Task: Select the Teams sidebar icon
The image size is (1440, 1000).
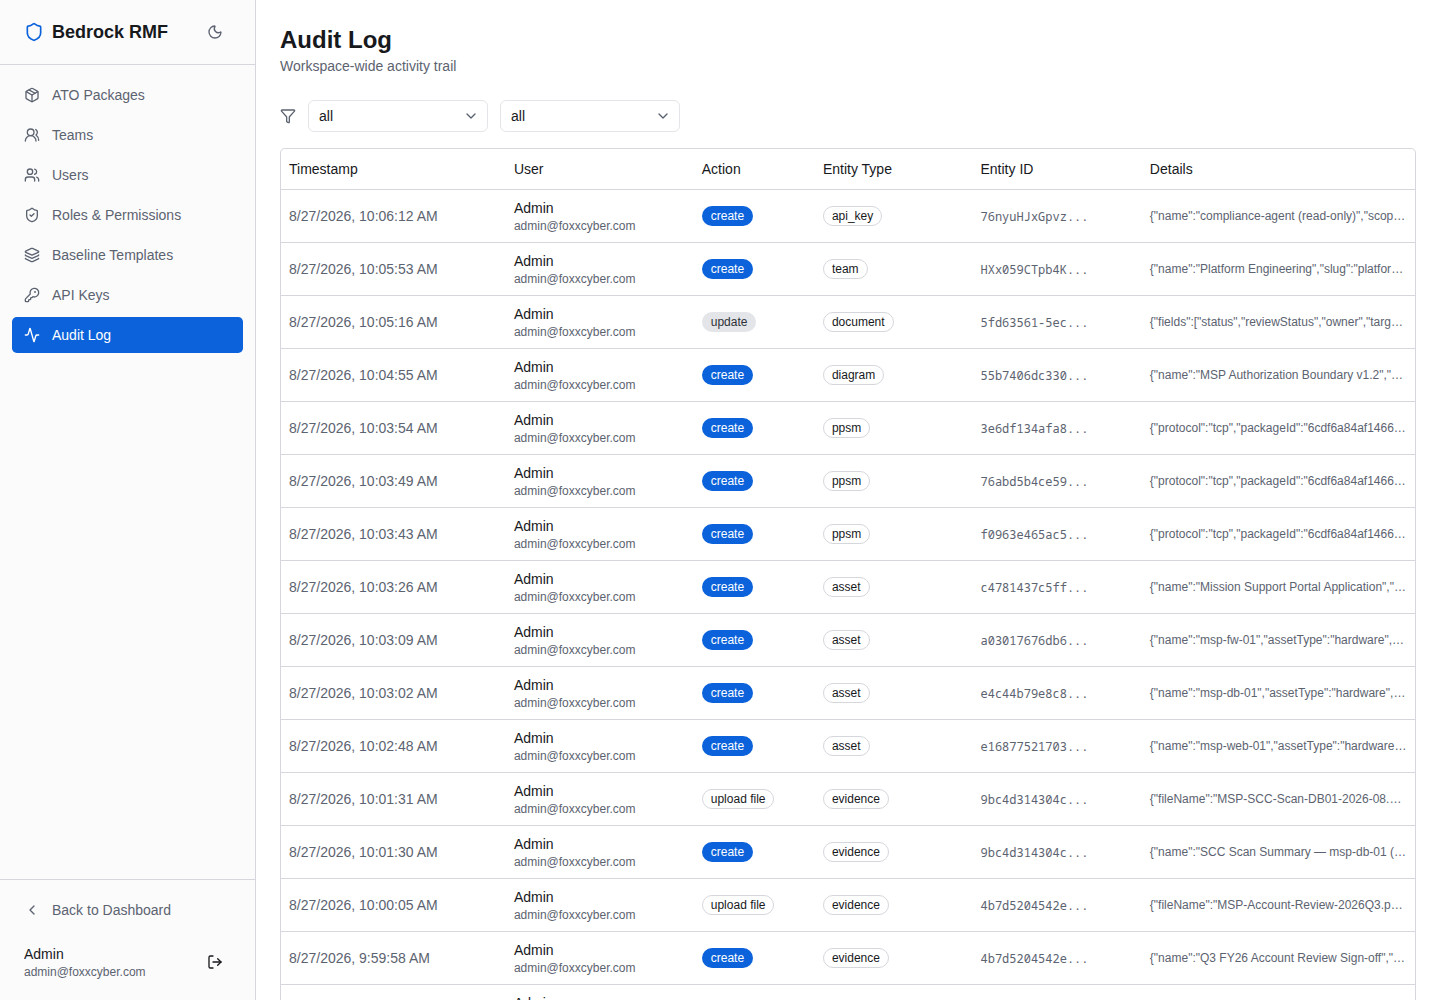Action: [32, 135]
